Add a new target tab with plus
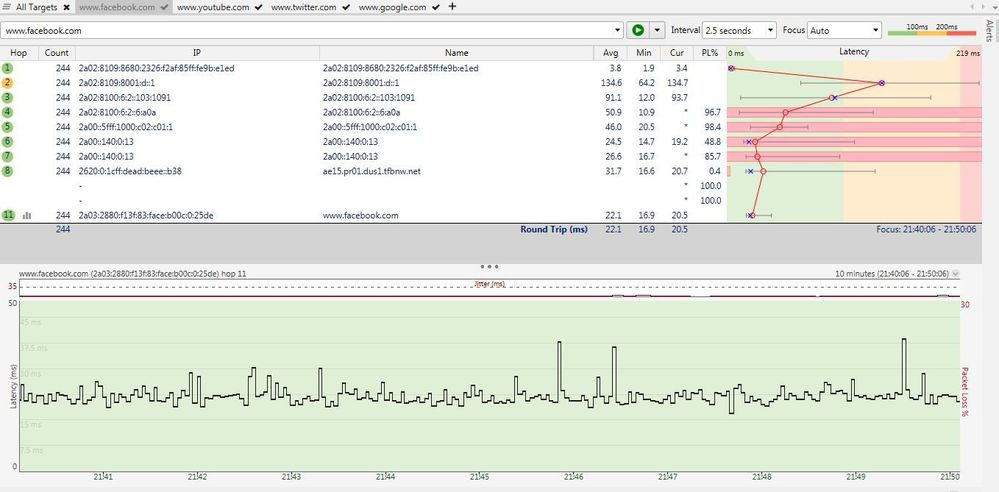This screenshot has height=492, width=999. pyautogui.click(x=452, y=6)
